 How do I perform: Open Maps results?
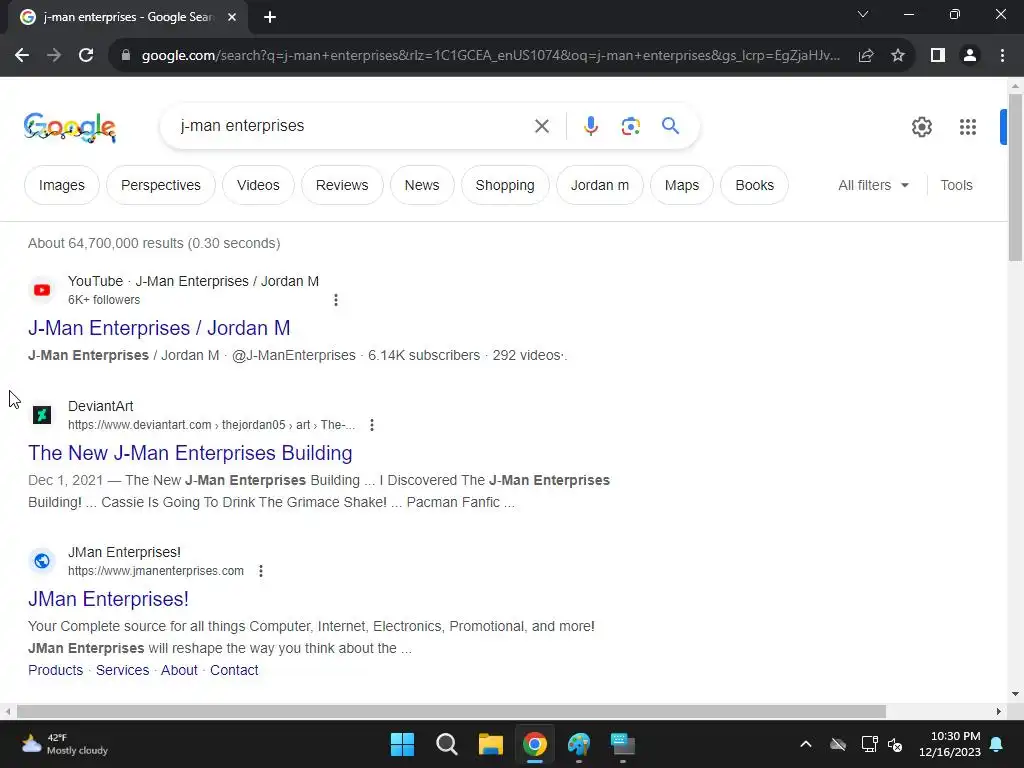[x=682, y=185]
